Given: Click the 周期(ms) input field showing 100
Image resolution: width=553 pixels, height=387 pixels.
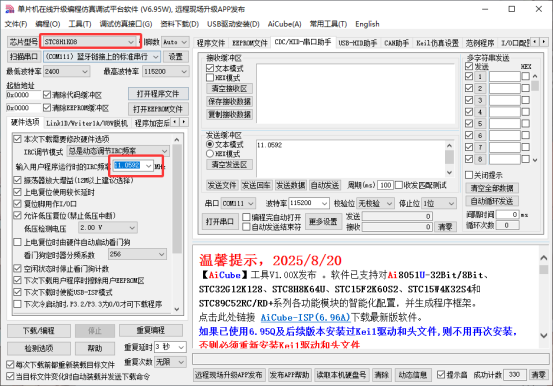Looking at the screenshot, I should 385,185.
